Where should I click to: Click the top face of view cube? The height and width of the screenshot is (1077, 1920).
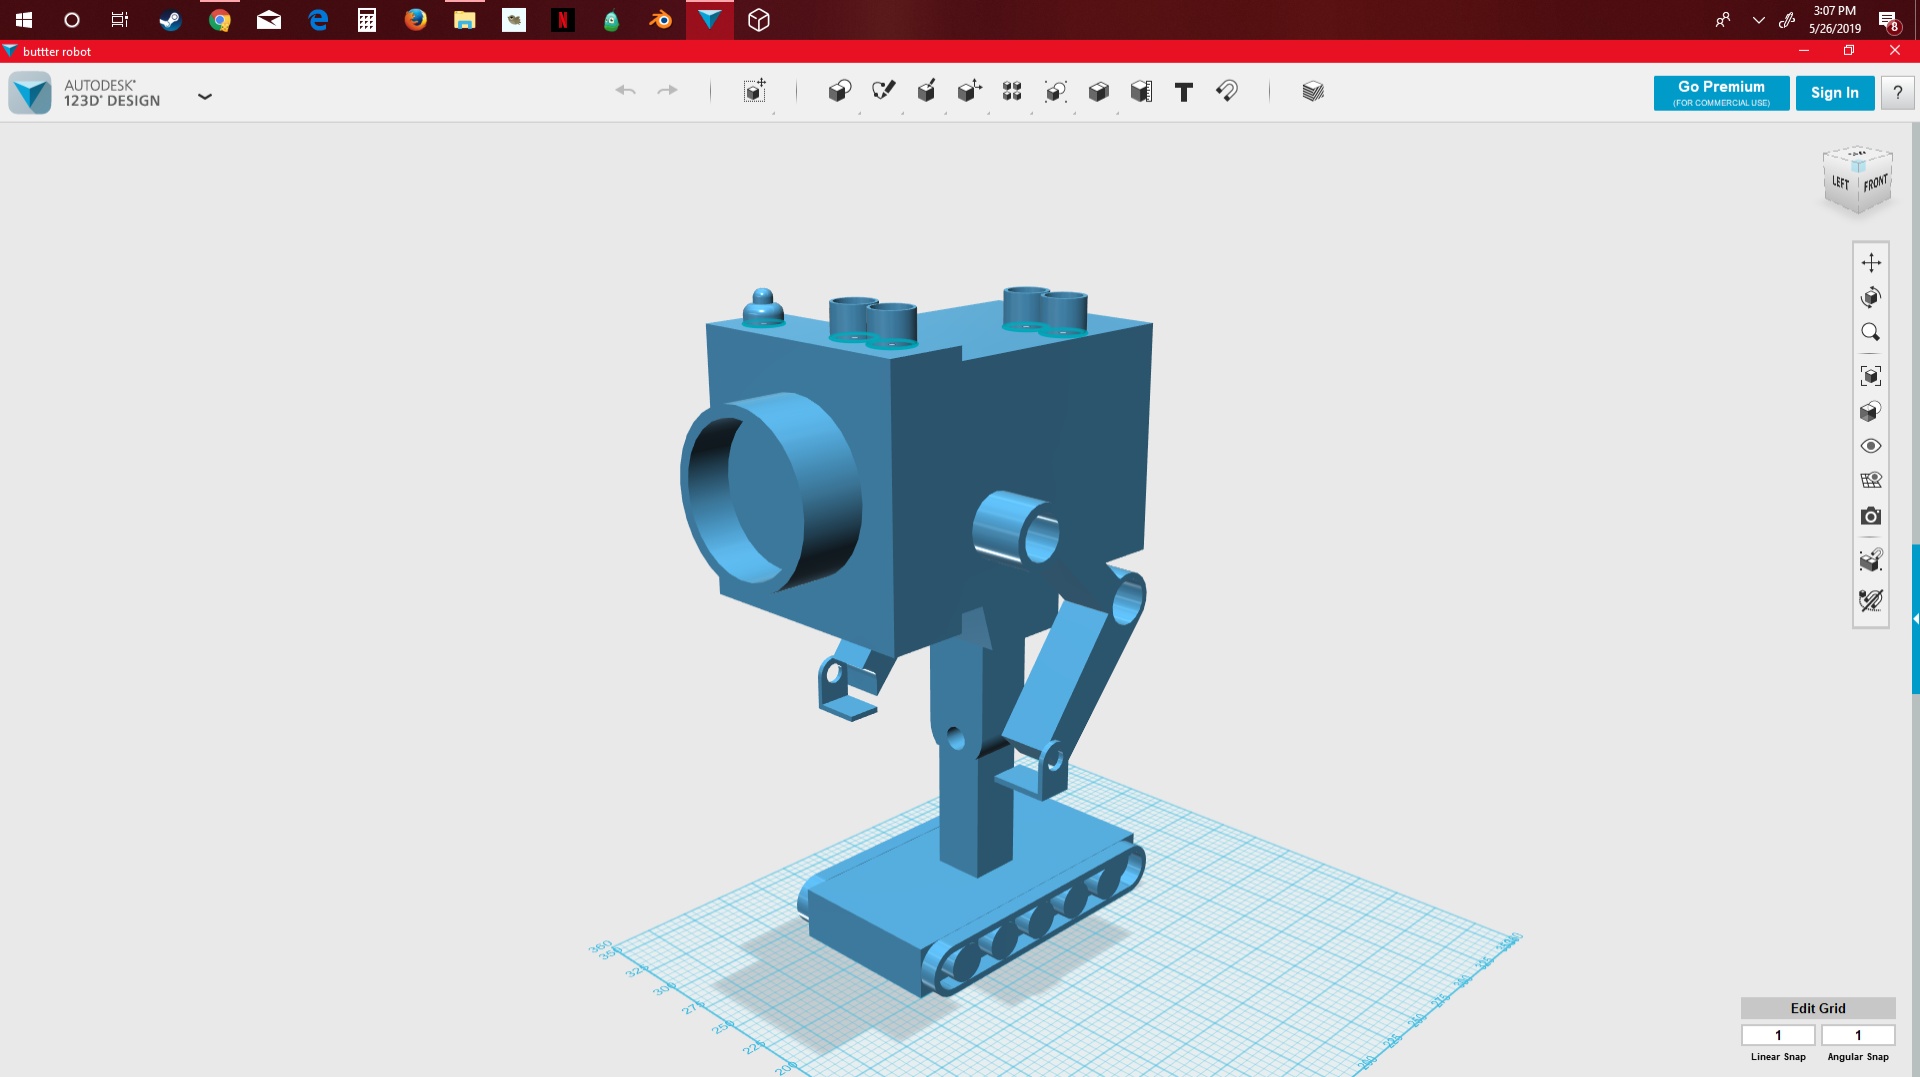pos(1858,155)
